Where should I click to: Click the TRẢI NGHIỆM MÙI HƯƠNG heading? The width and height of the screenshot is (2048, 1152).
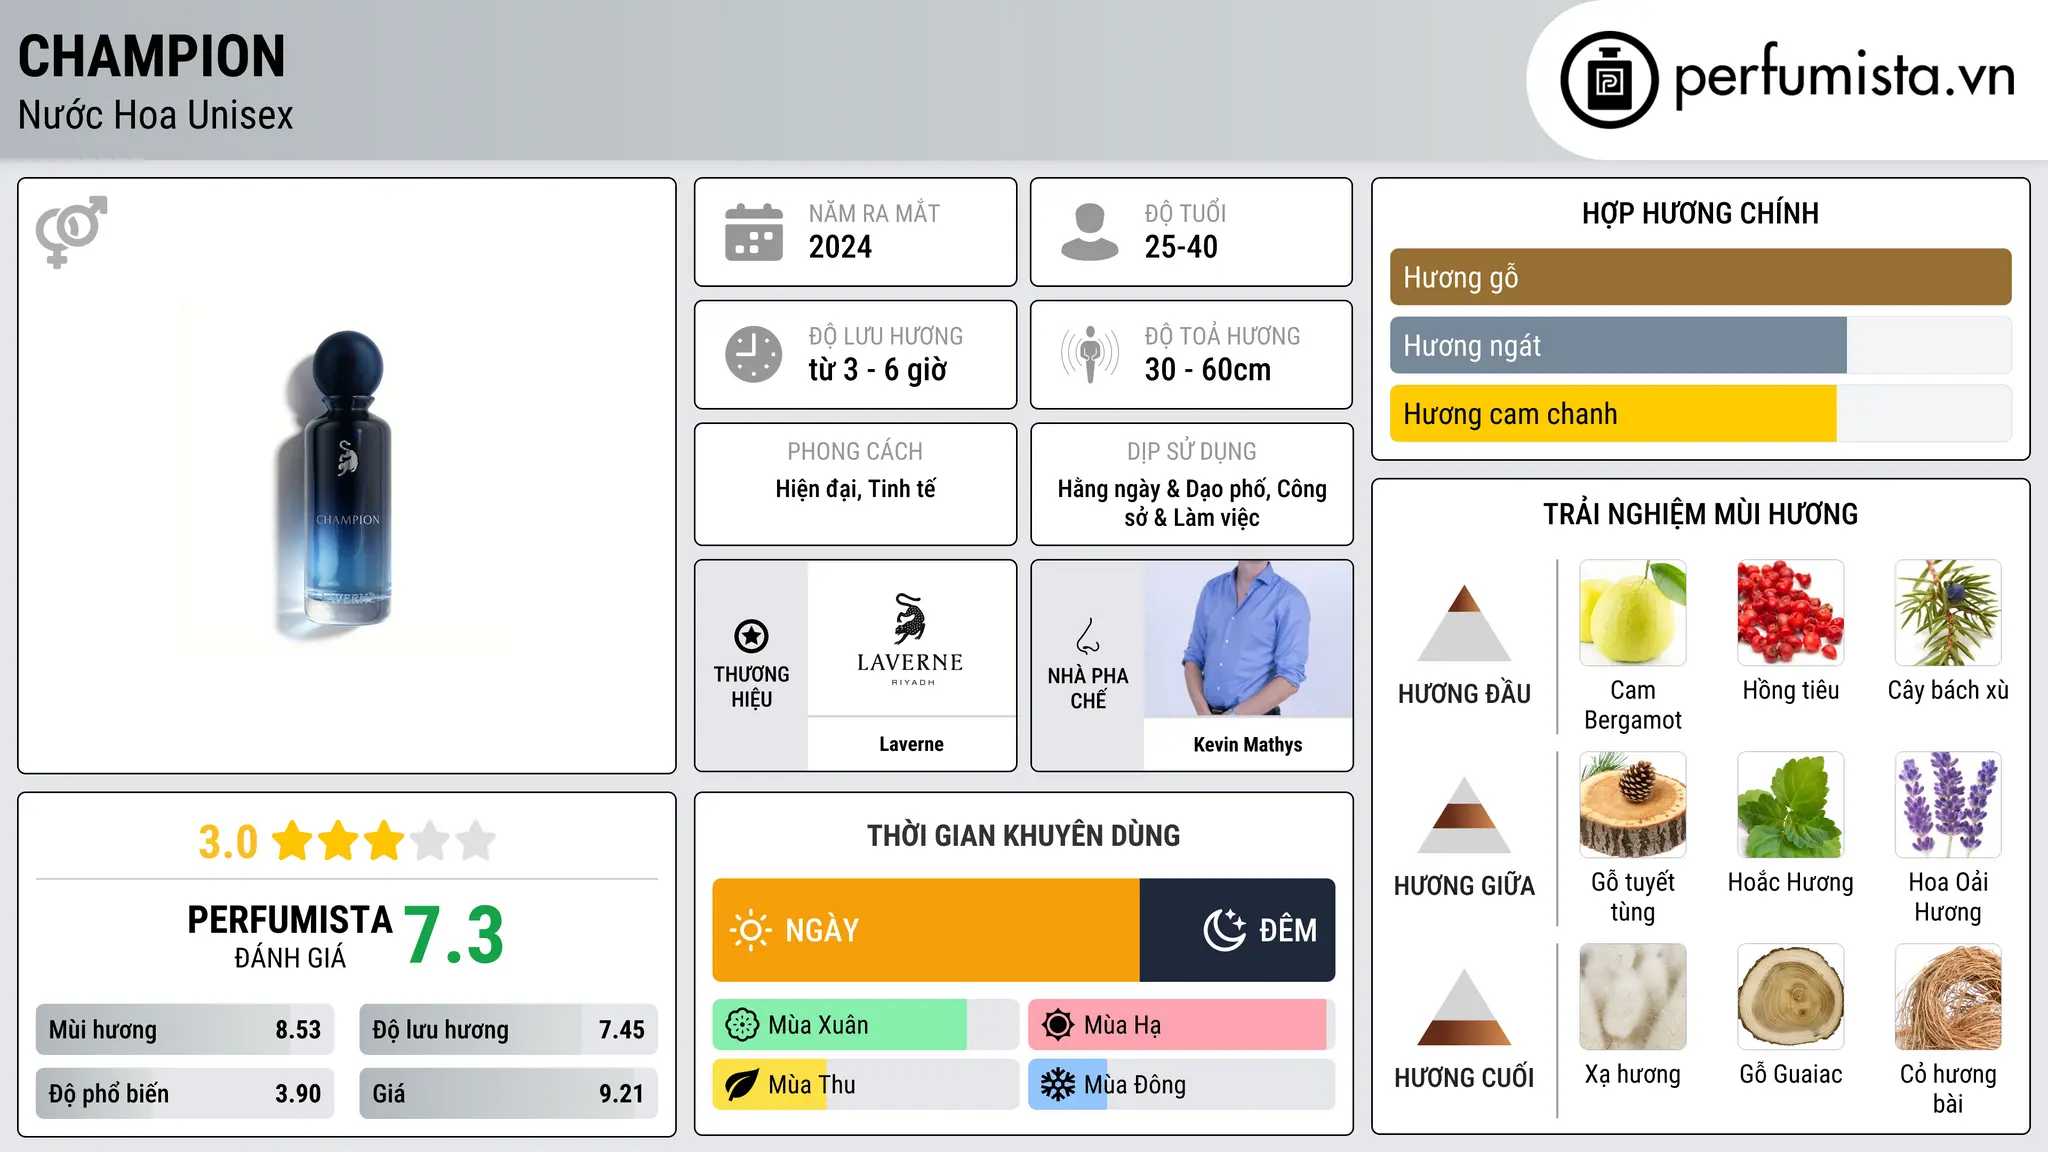1700,514
